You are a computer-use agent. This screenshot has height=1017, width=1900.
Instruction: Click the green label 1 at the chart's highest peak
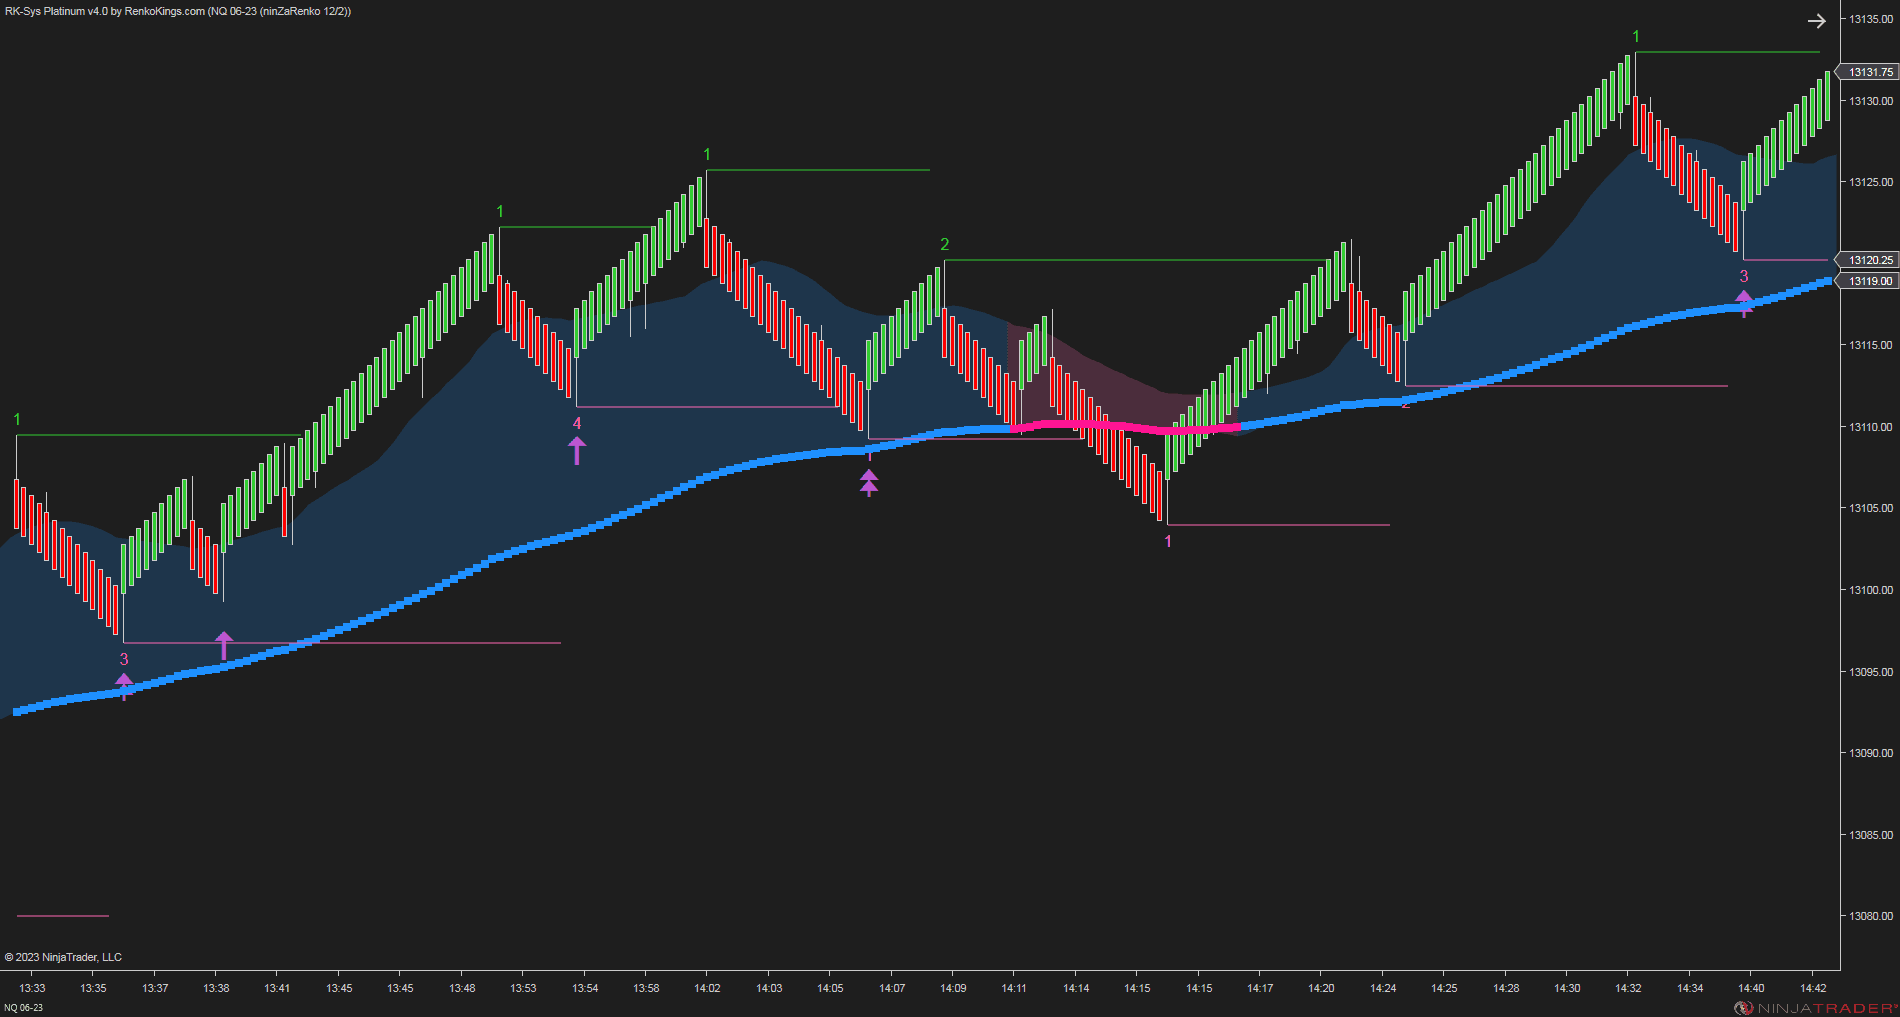(x=1636, y=37)
